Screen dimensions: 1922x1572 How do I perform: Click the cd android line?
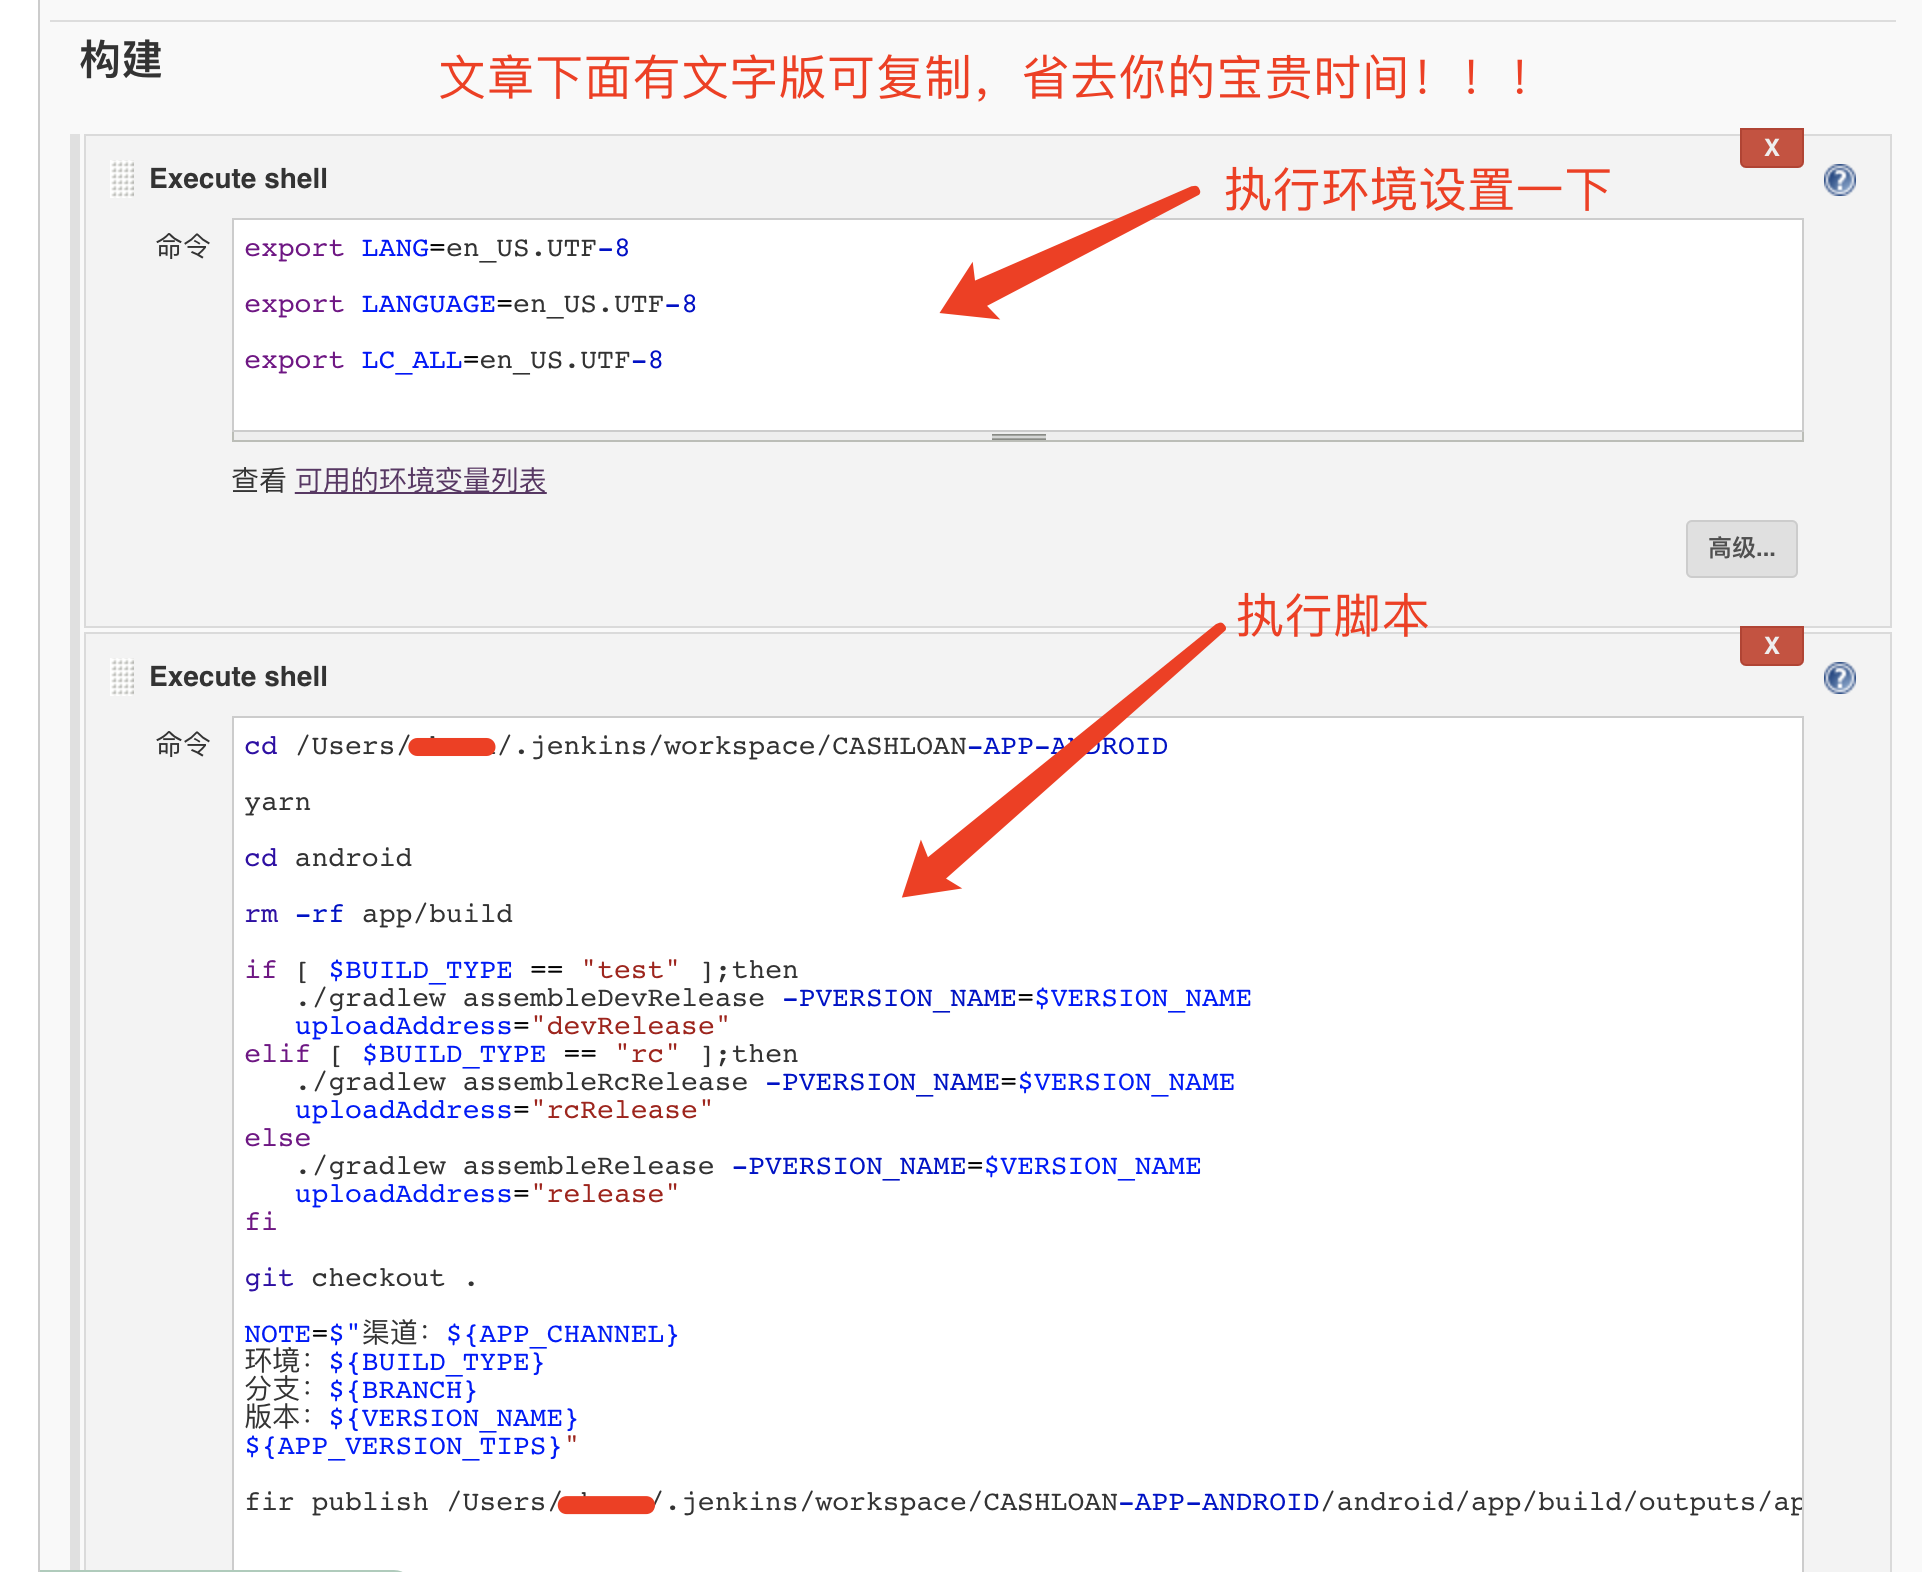328,858
